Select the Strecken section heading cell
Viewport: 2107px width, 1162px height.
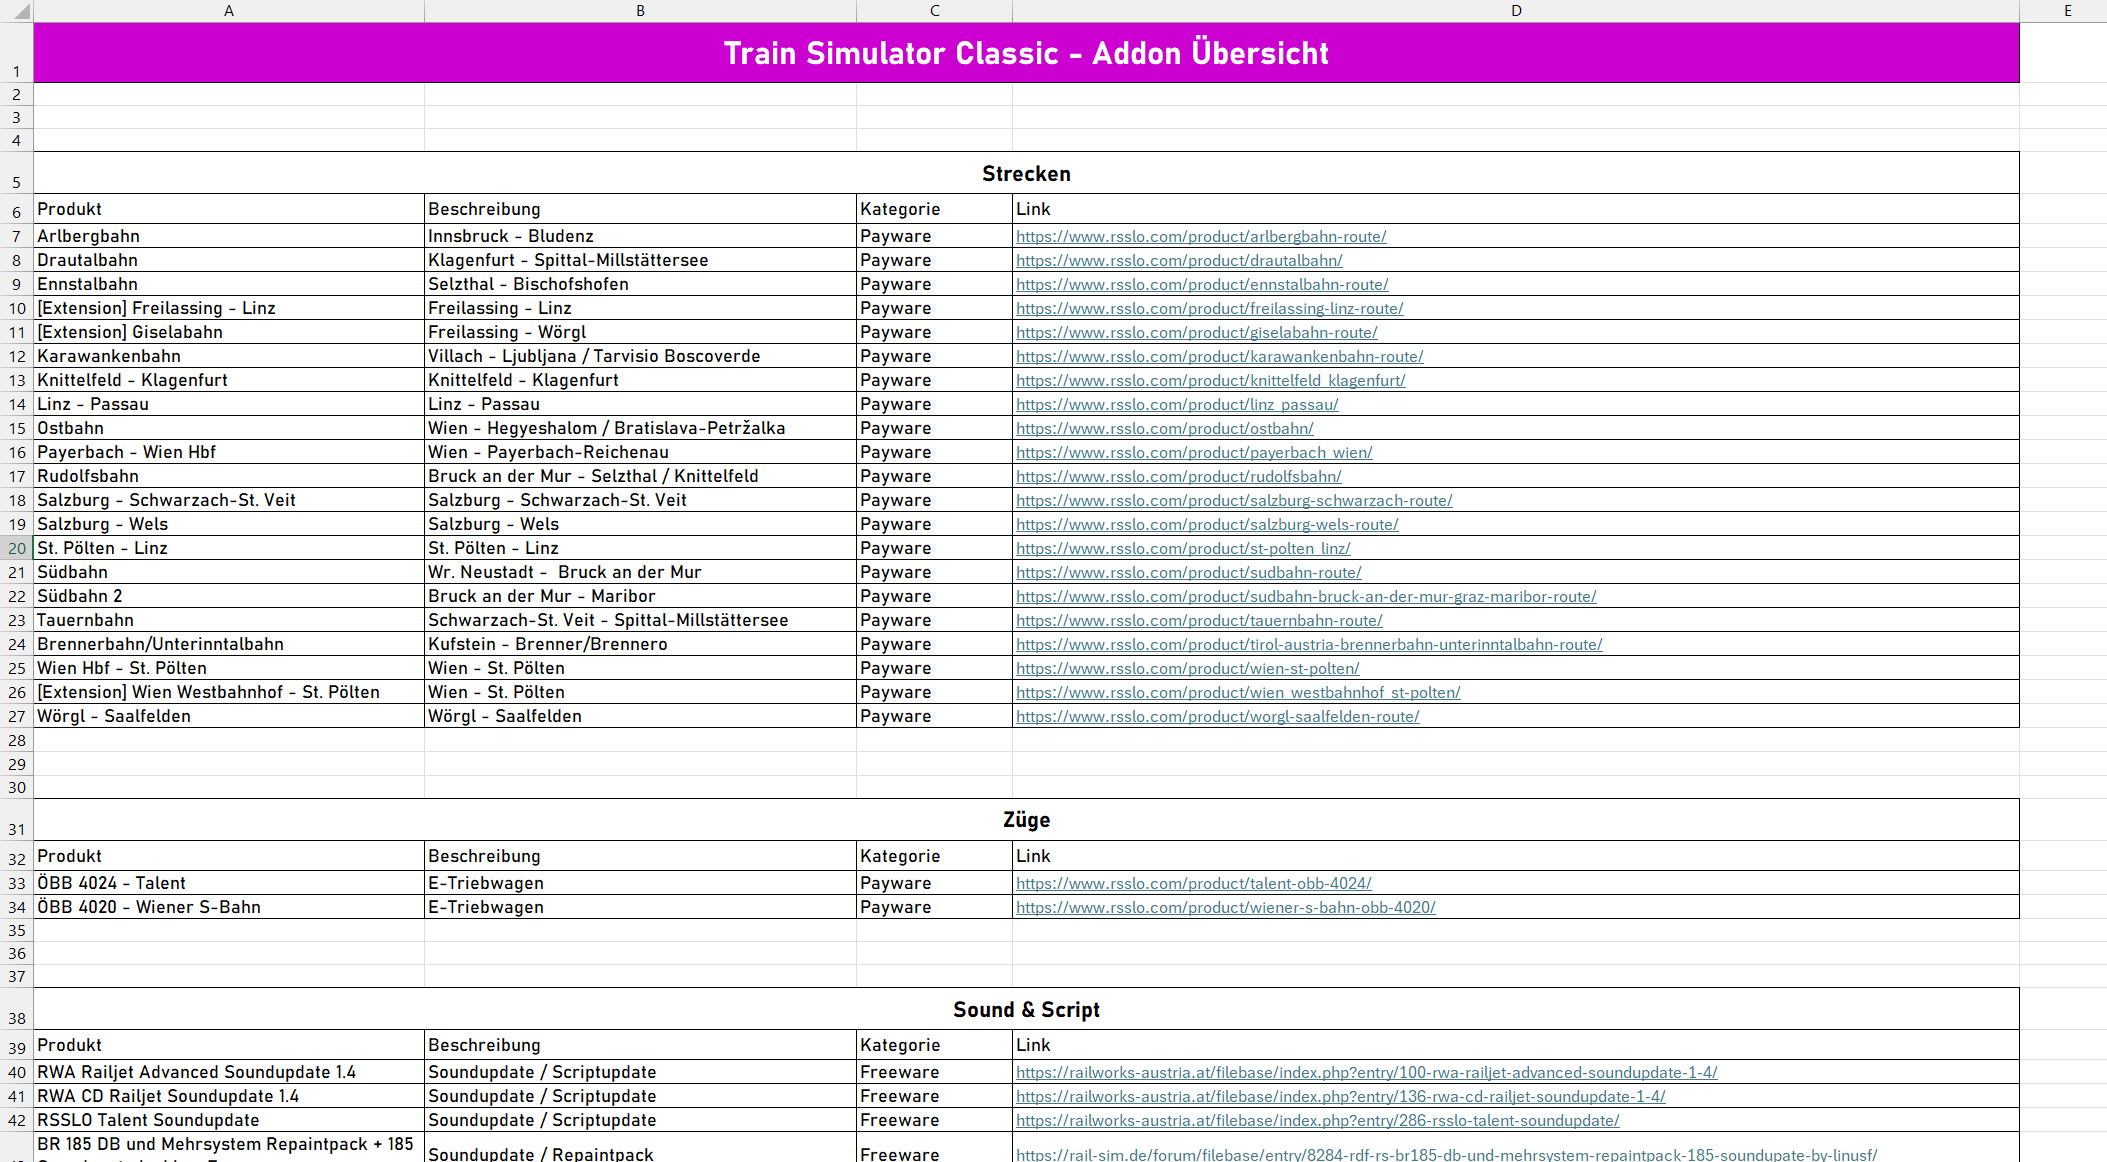click(1026, 173)
